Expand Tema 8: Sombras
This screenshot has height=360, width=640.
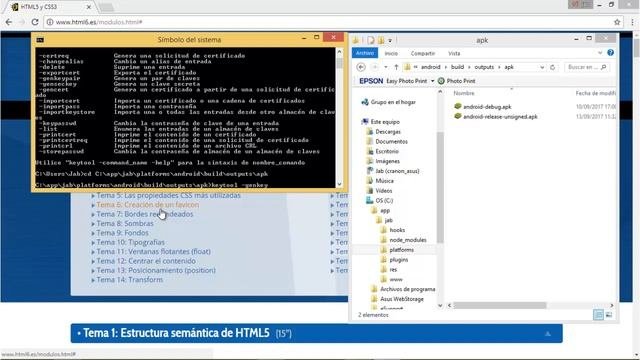[93, 224]
